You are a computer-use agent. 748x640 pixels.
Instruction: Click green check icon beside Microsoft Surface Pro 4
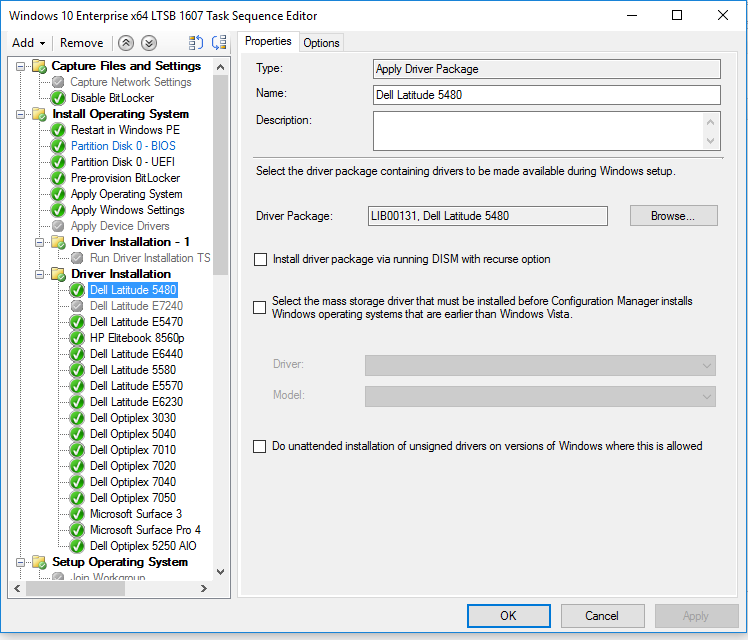77,530
